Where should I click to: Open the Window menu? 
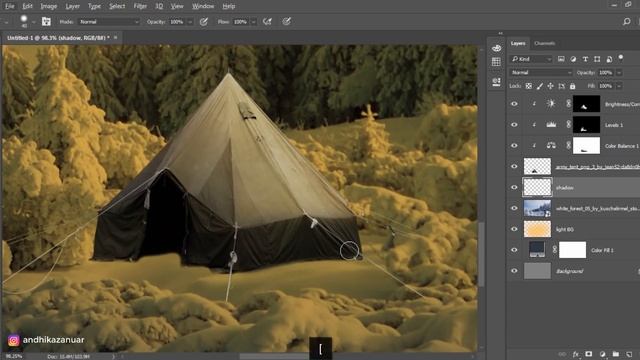203,6
